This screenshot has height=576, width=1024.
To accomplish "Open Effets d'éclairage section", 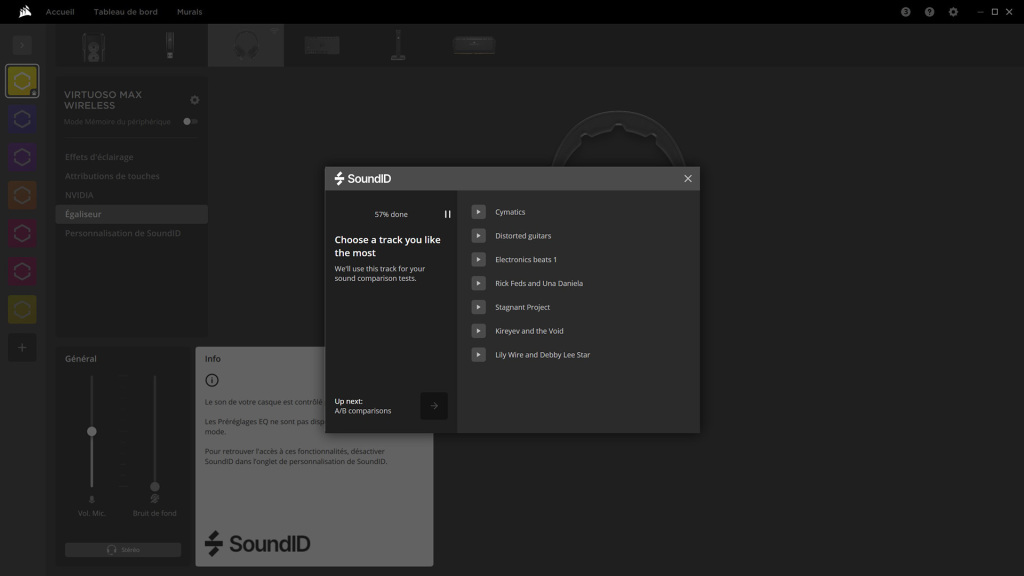I will point(99,157).
